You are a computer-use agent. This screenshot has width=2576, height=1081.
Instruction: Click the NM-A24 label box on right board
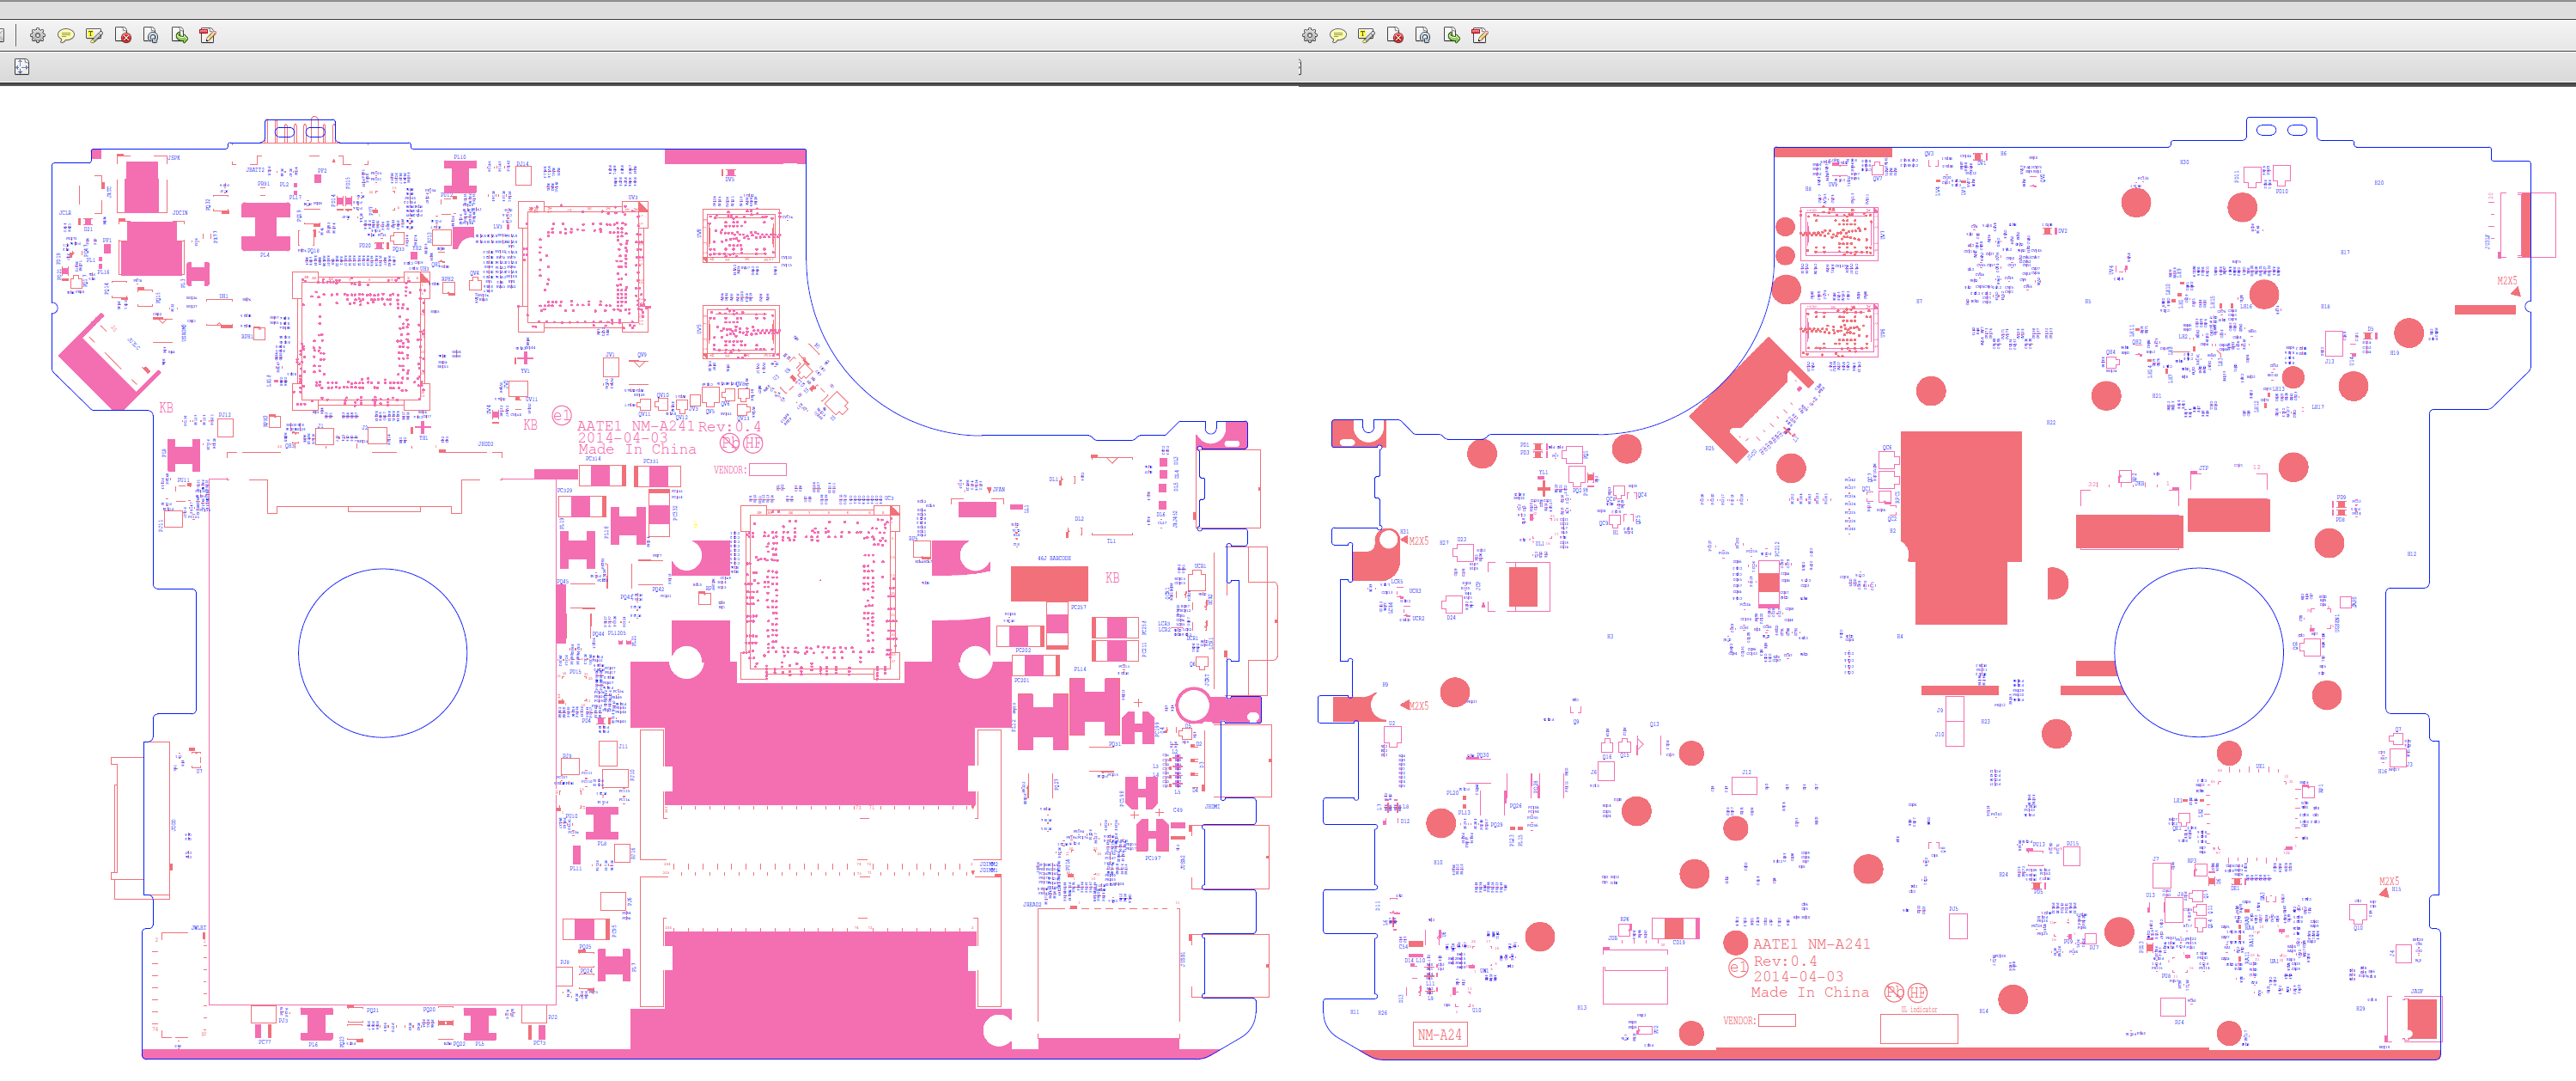pos(1440,1035)
